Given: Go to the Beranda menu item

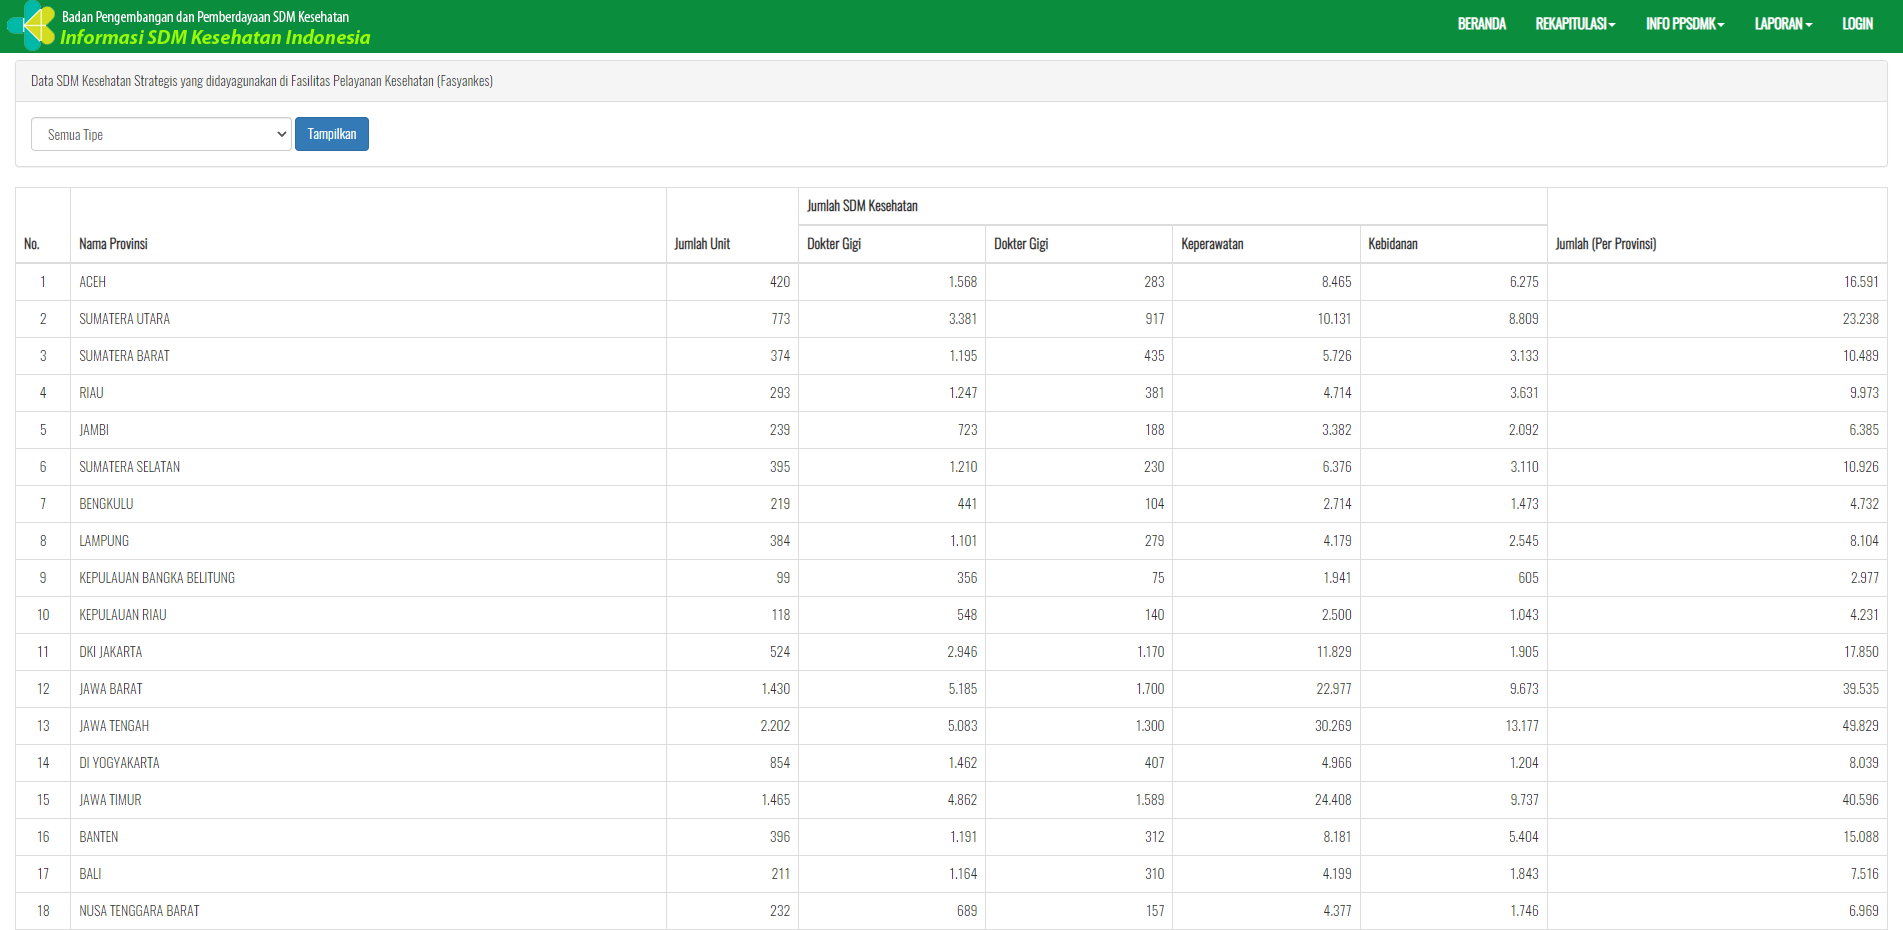Looking at the screenshot, I should click(1481, 24).
